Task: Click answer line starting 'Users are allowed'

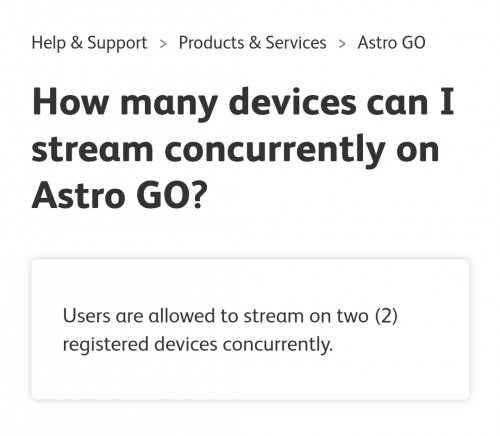Action: (x=230, y=316)
